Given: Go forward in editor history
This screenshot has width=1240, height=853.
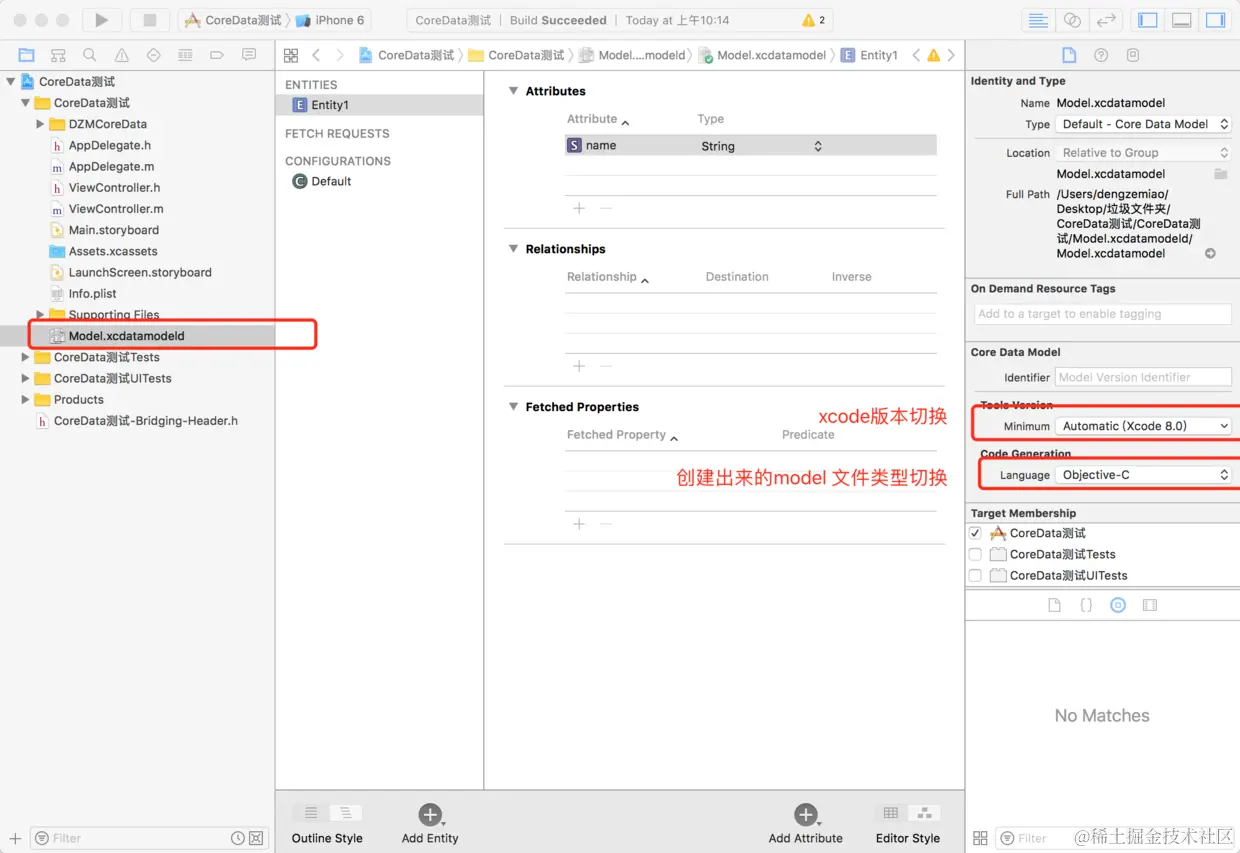Looking at the screenshot, I should coord(340,55).
